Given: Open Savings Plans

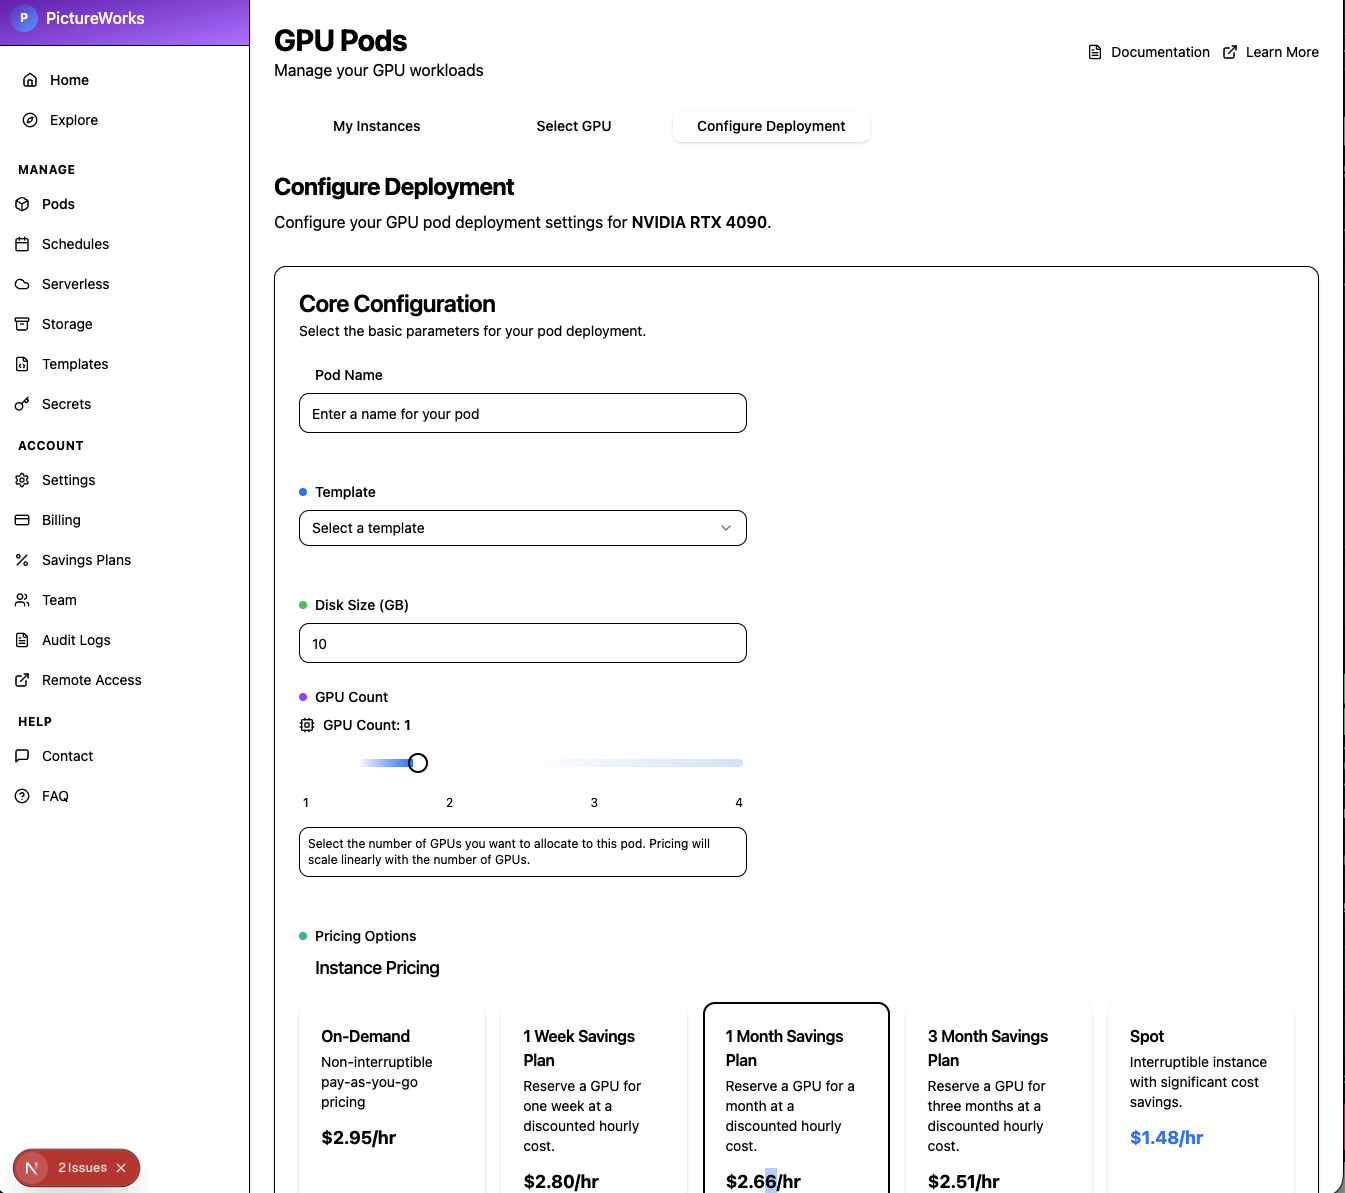Looking at the screenshot, I should [x=85, y=560].
